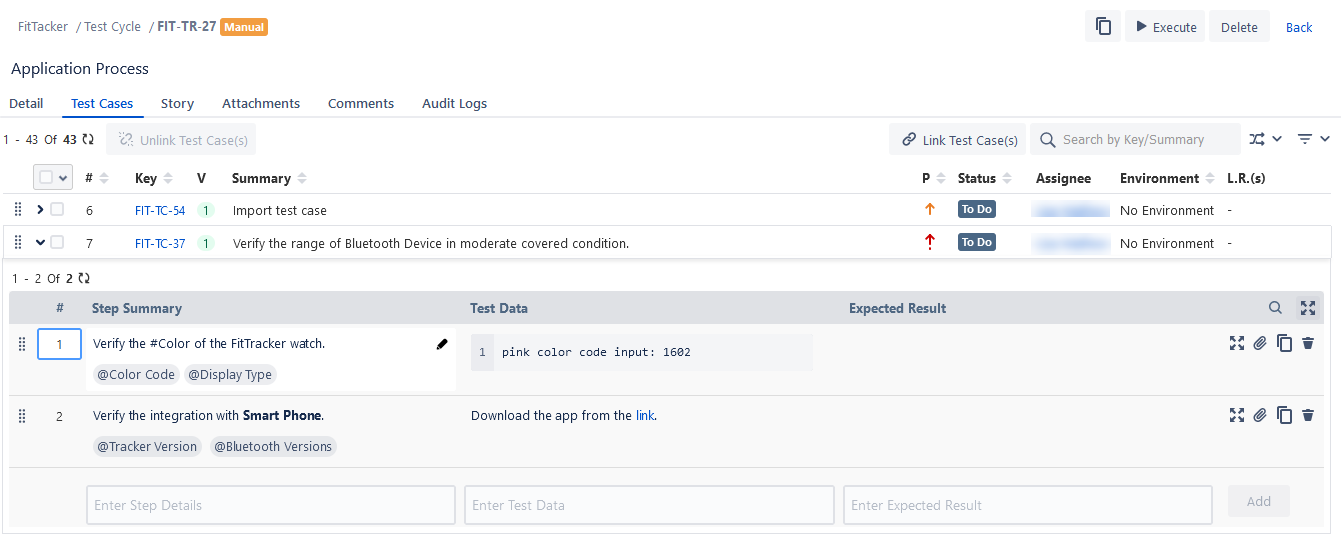The height and width of the screenshot is (538, 1341).
Task: Click the Enter Expected Result field
Action: point(1027,505)
